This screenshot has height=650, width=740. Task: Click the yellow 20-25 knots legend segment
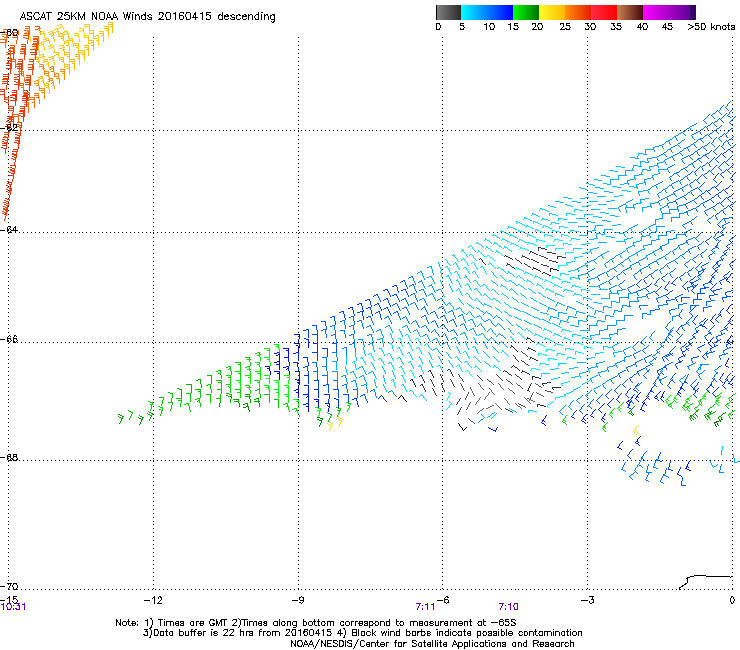[x=552, y=12]
